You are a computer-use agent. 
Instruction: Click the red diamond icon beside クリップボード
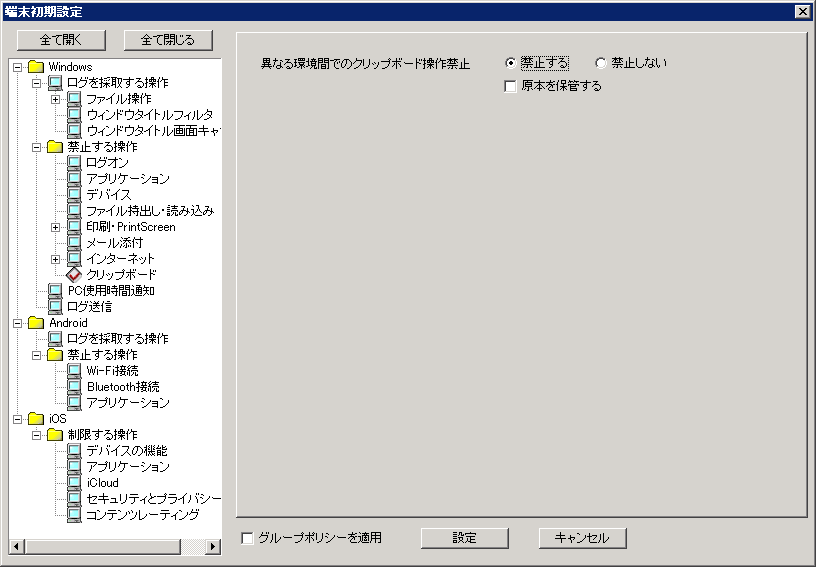74,275
